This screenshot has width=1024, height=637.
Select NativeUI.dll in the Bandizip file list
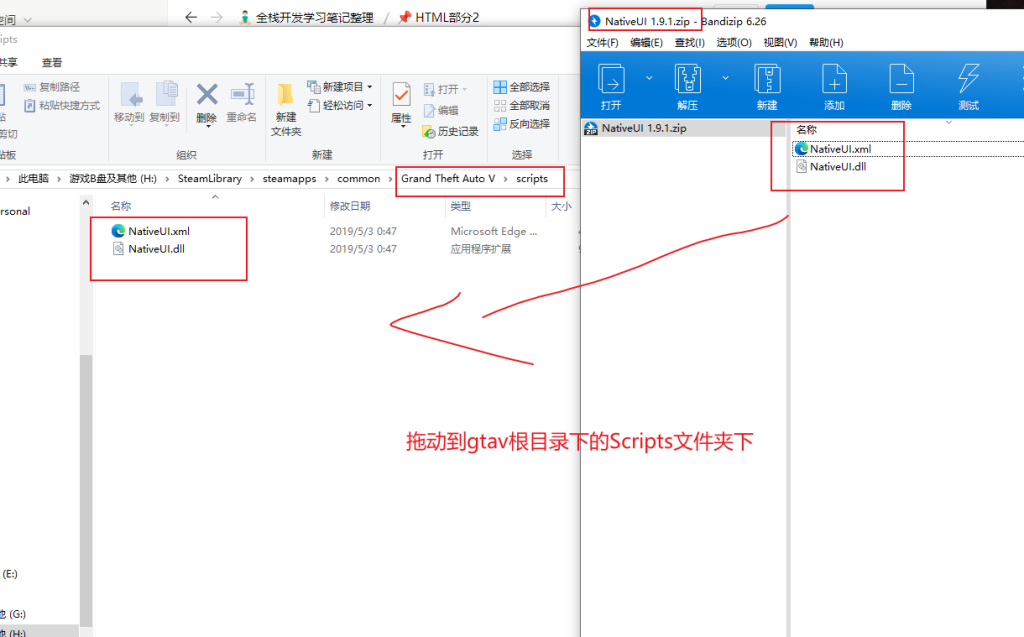pos(838,167)
